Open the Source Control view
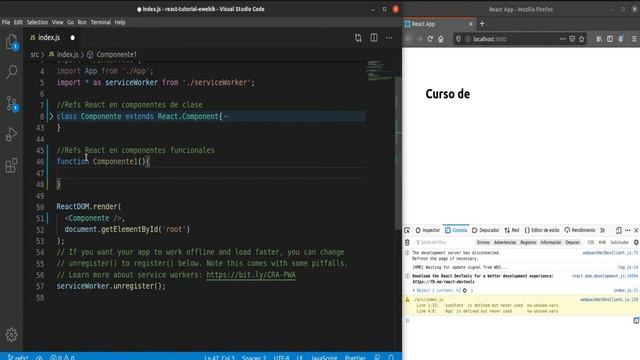The height and width of the screenshot is (360, 640). [11, 103]
